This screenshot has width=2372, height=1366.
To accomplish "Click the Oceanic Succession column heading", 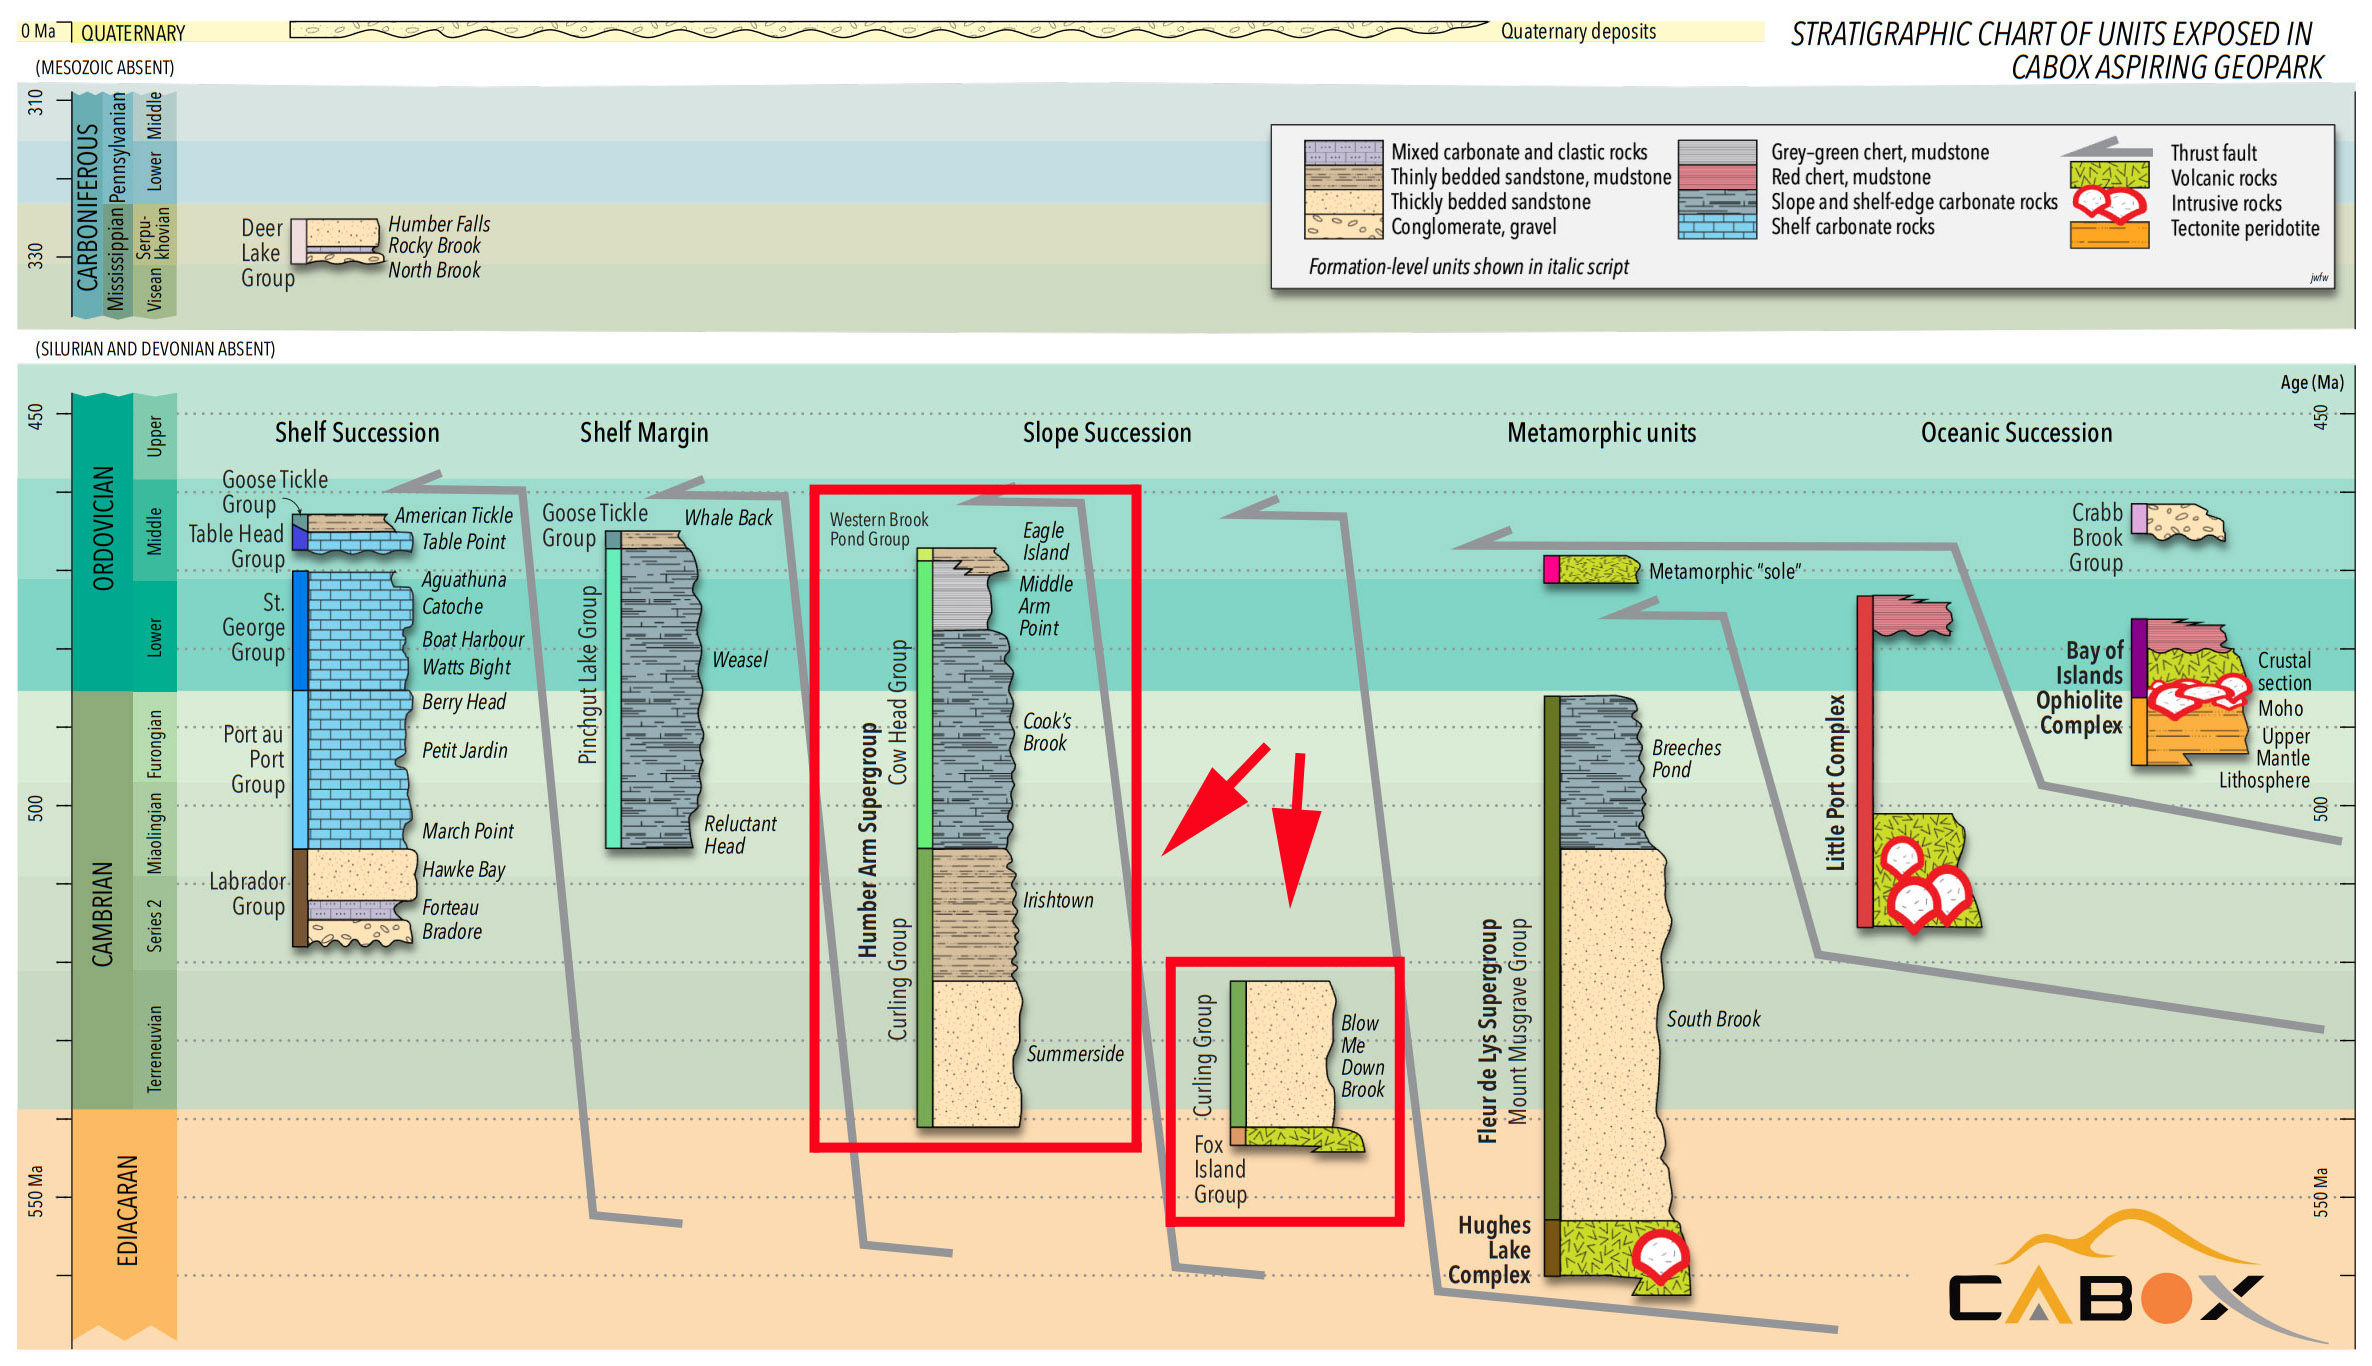I will [2016, 432].
